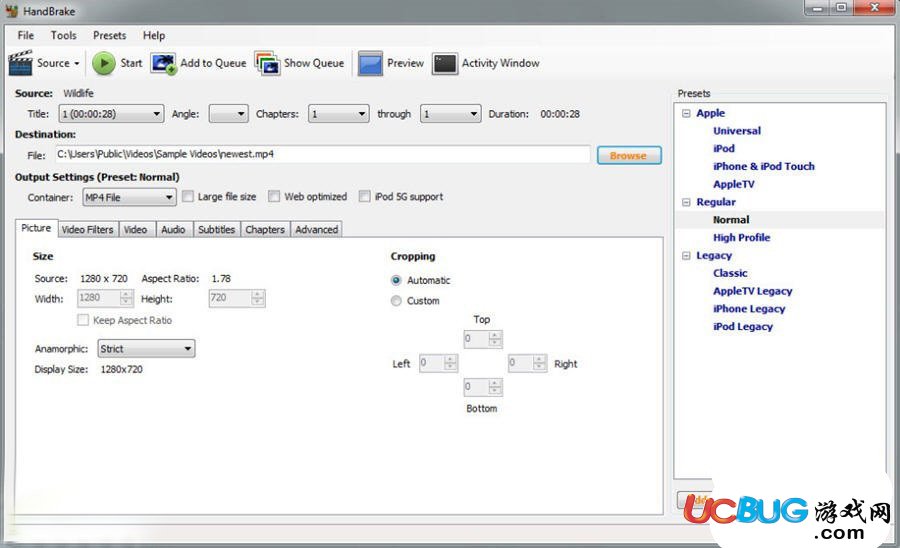
Task: Click the Preview toolbar label
Action: point(405,63)
